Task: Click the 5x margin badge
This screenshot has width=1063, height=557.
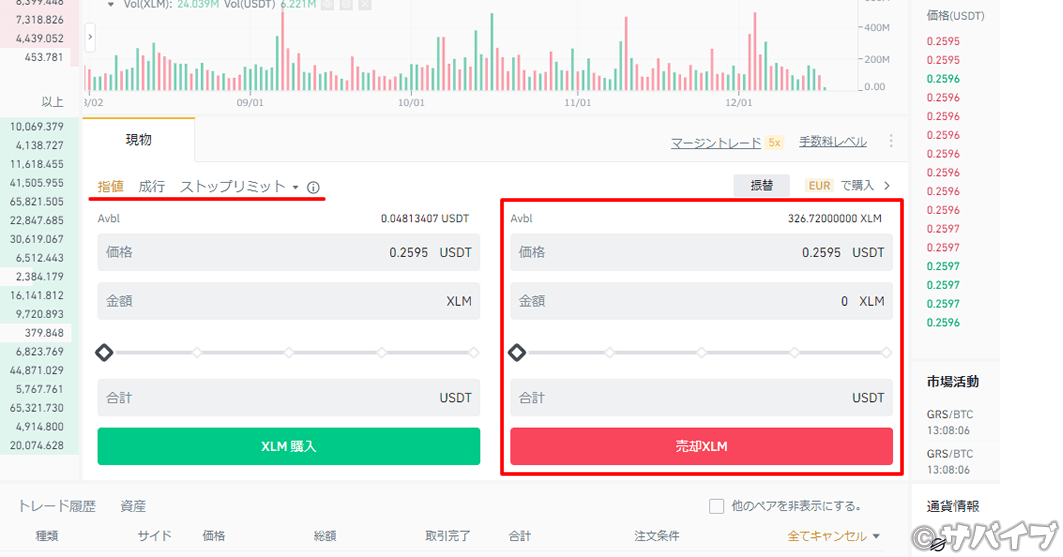Action: (x=774, y=142)
